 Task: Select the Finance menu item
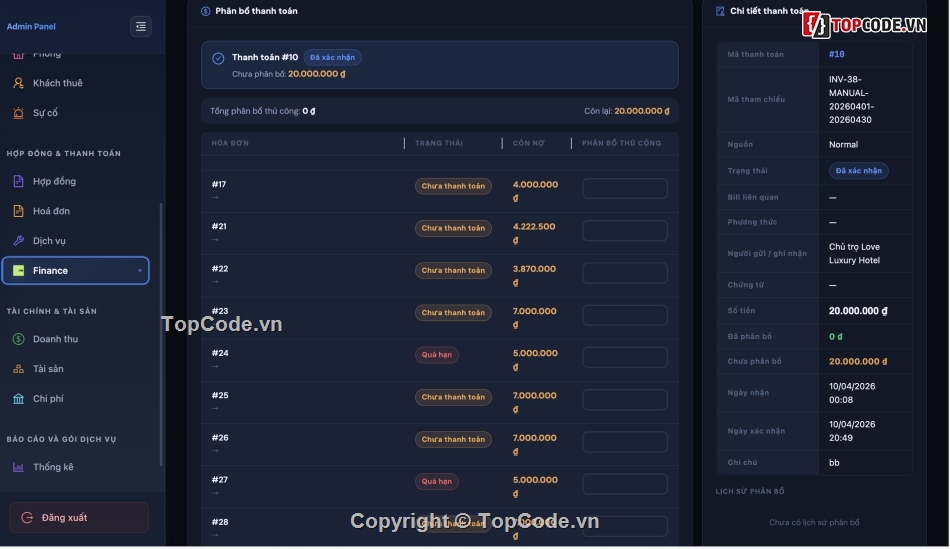point(76,271)
